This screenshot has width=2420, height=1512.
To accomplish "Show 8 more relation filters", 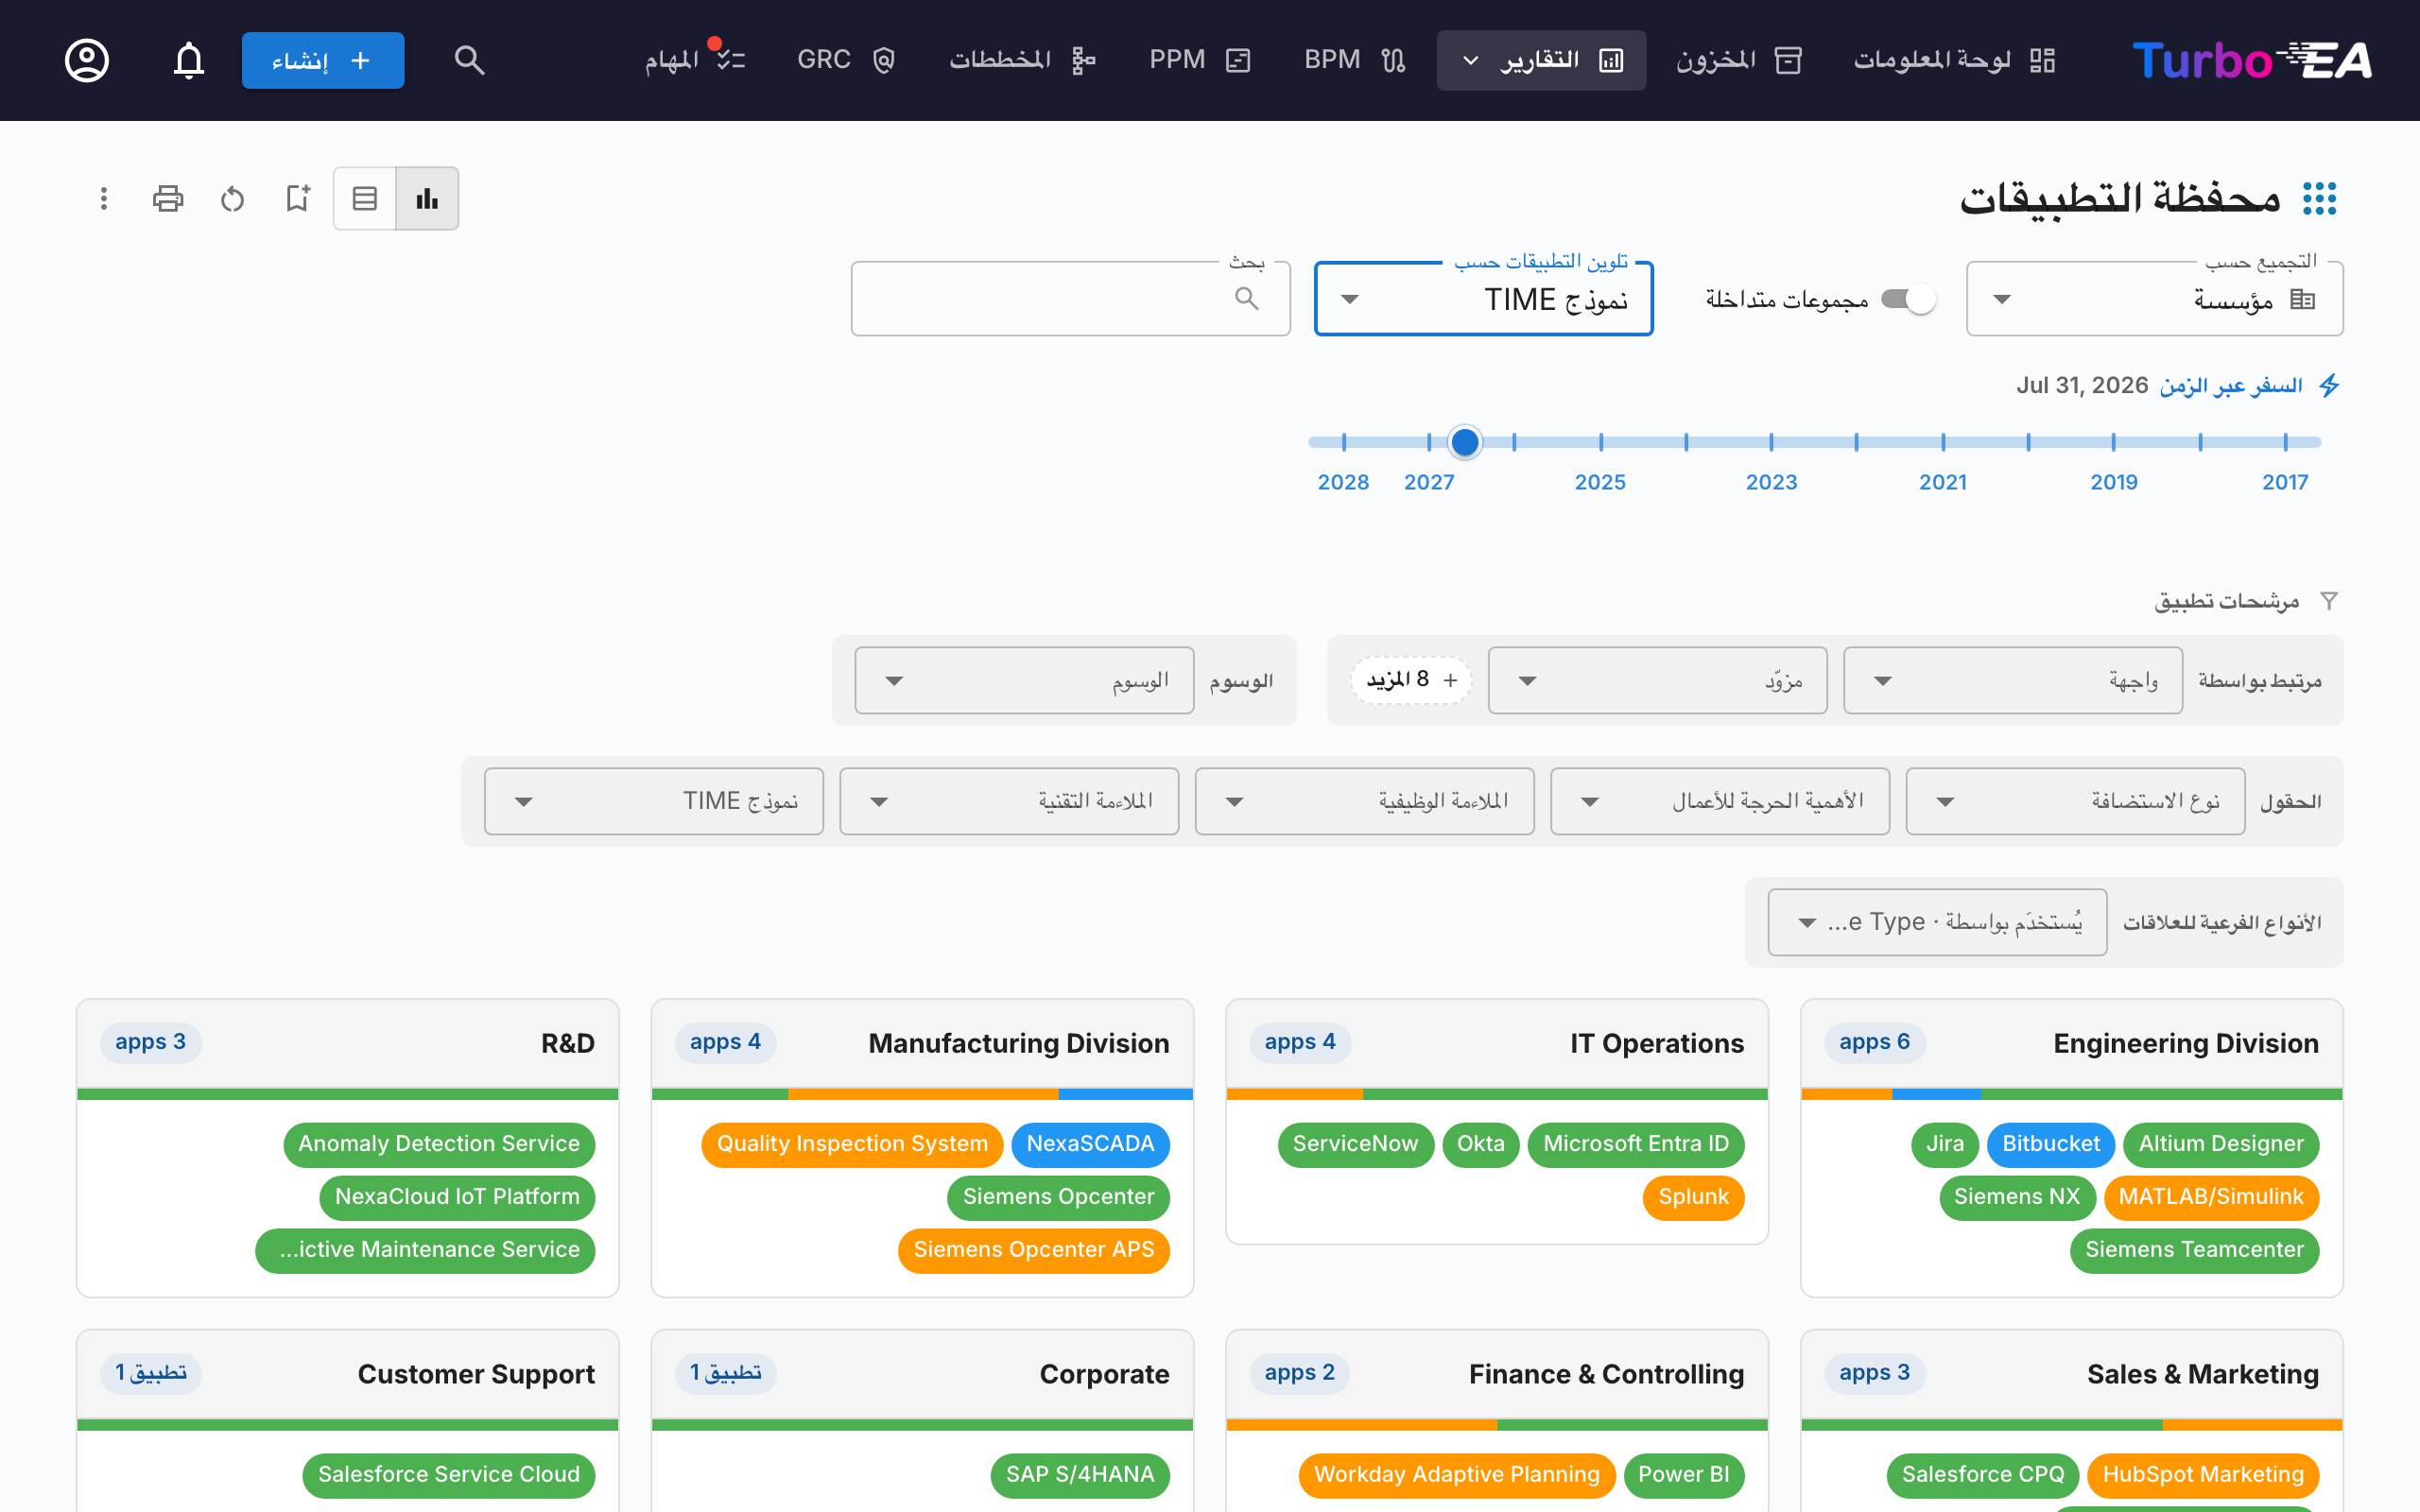I will pyautogui.click(x=1411, y=680).
